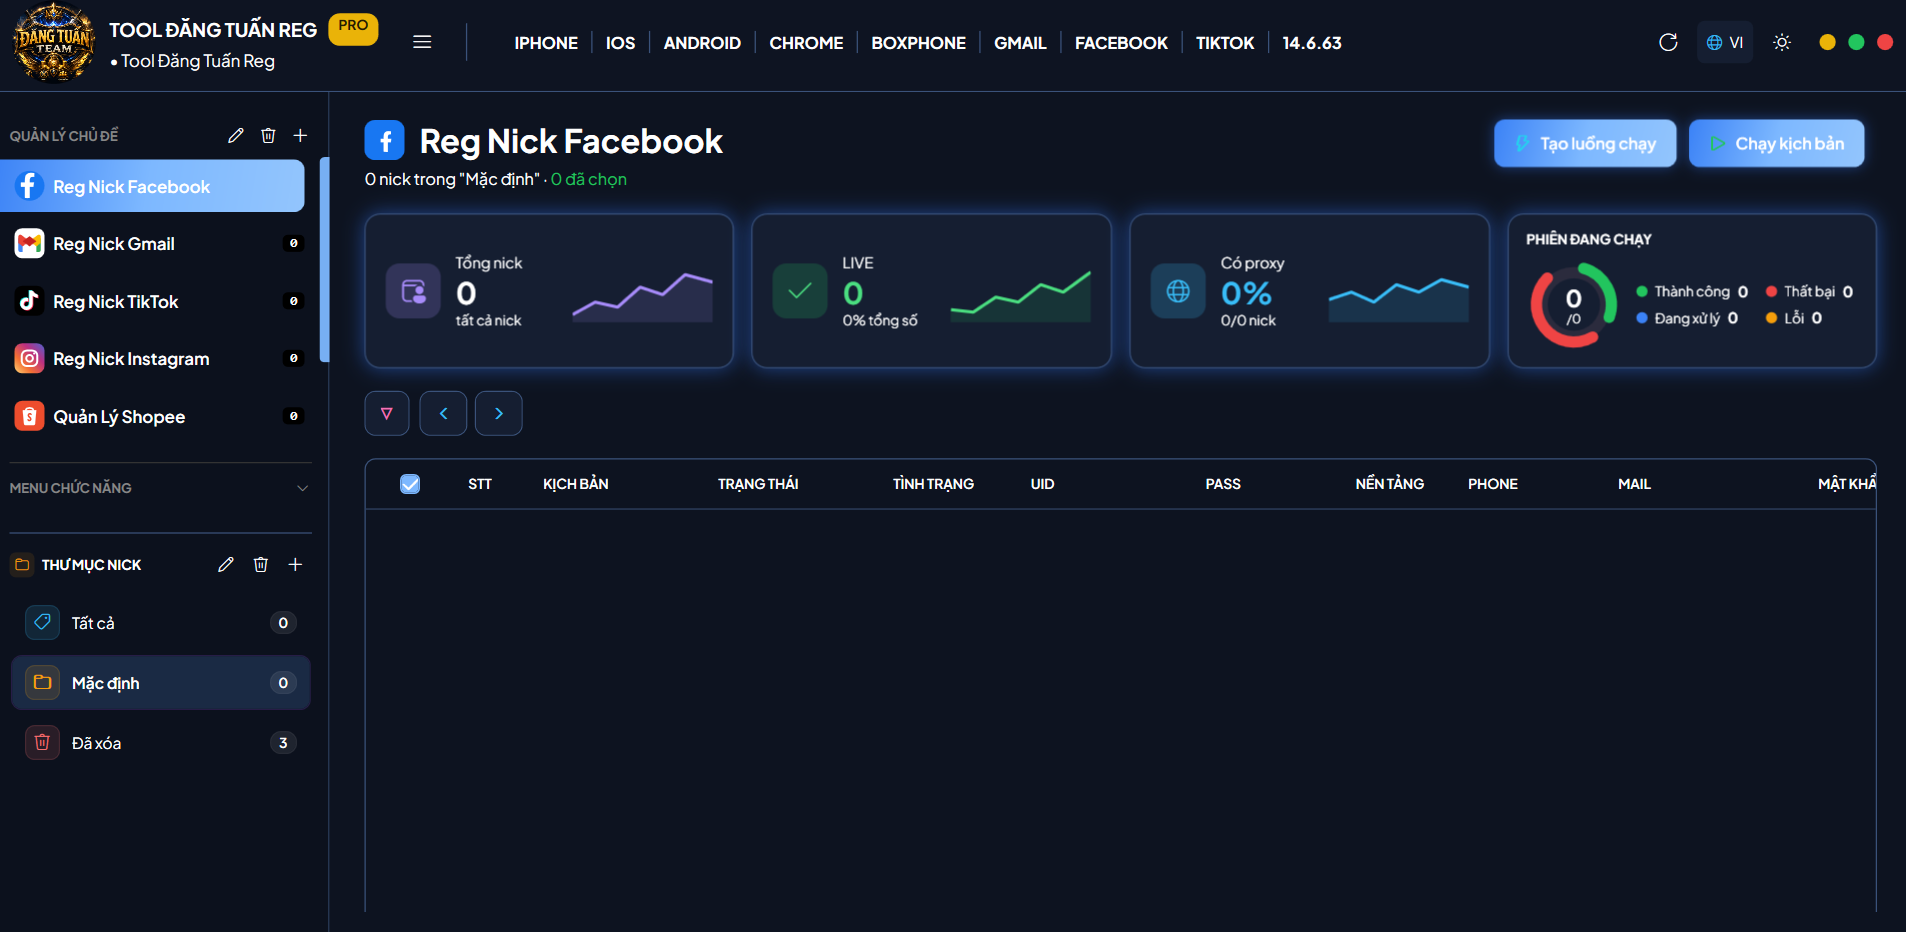Viewport: 1906px width, 932px height.
Task: Click the PRO badge
Action: tap(353, 27)
